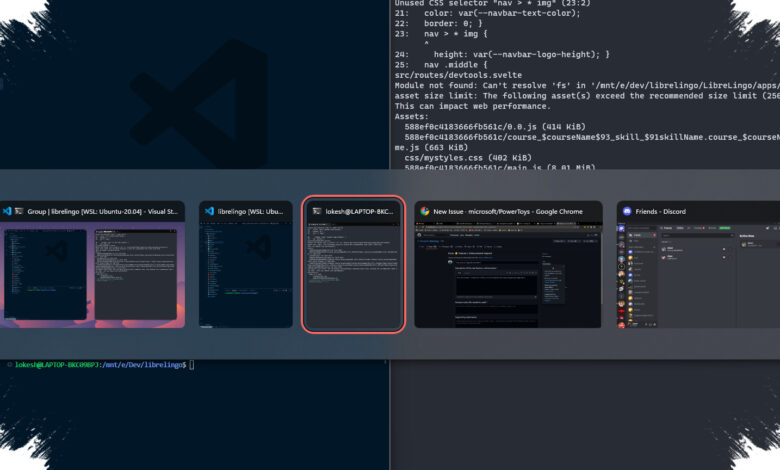Click the 'Module not found' error line
Screen dimensions: 780x470
587,86
